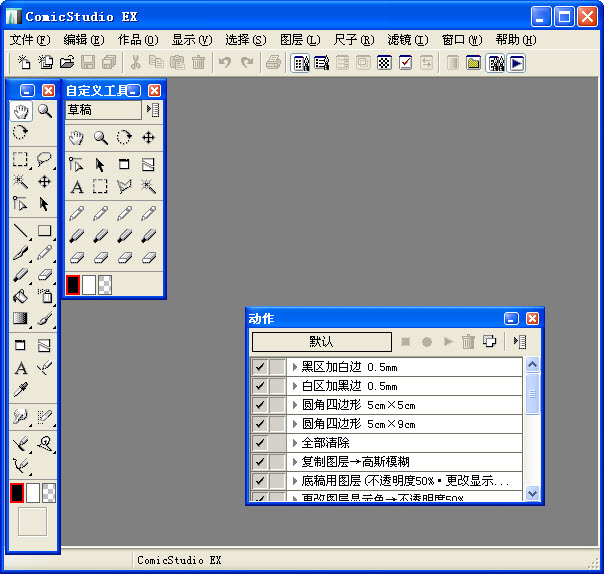
Task: Click the actions list scrollbar down arrow
Action: (x=532, y=493)
